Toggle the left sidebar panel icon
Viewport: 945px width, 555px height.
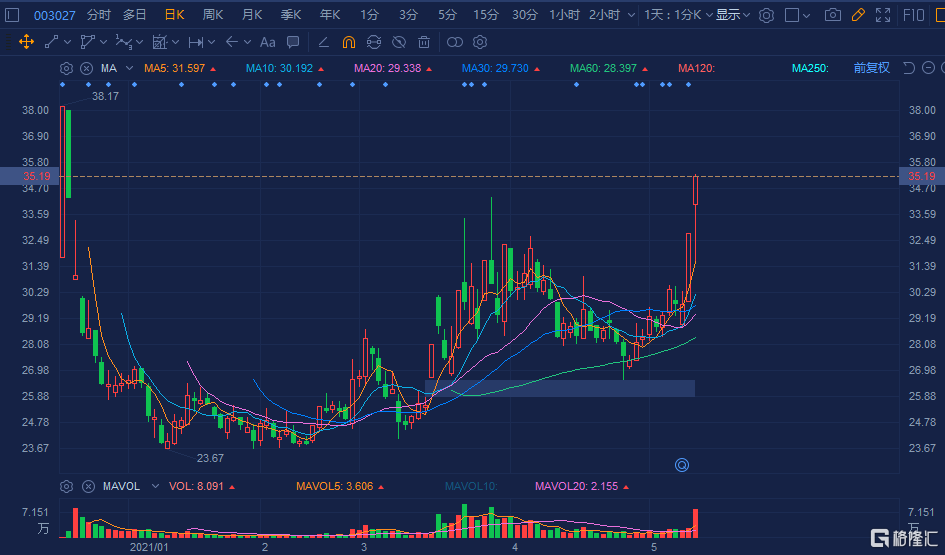(x=12, y=15)
